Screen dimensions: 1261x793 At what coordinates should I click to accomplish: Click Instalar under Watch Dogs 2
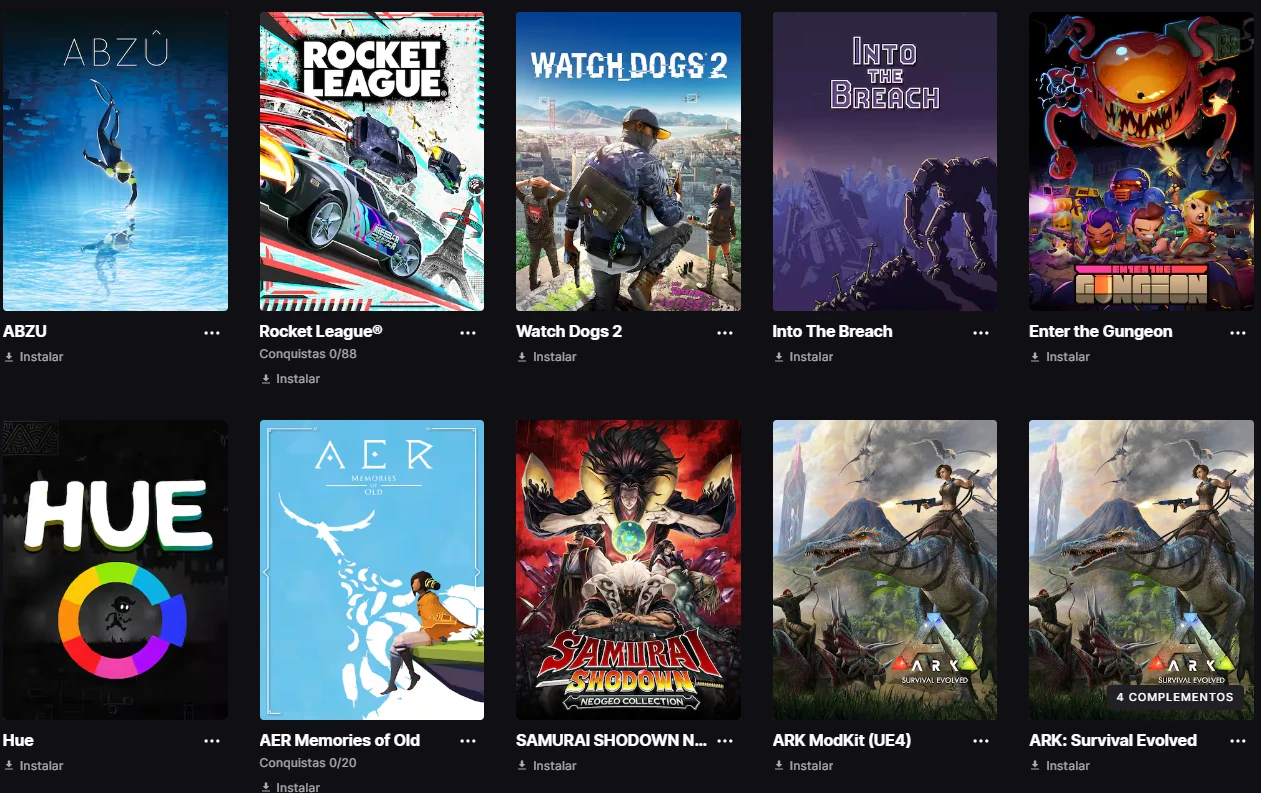(547, 357)
